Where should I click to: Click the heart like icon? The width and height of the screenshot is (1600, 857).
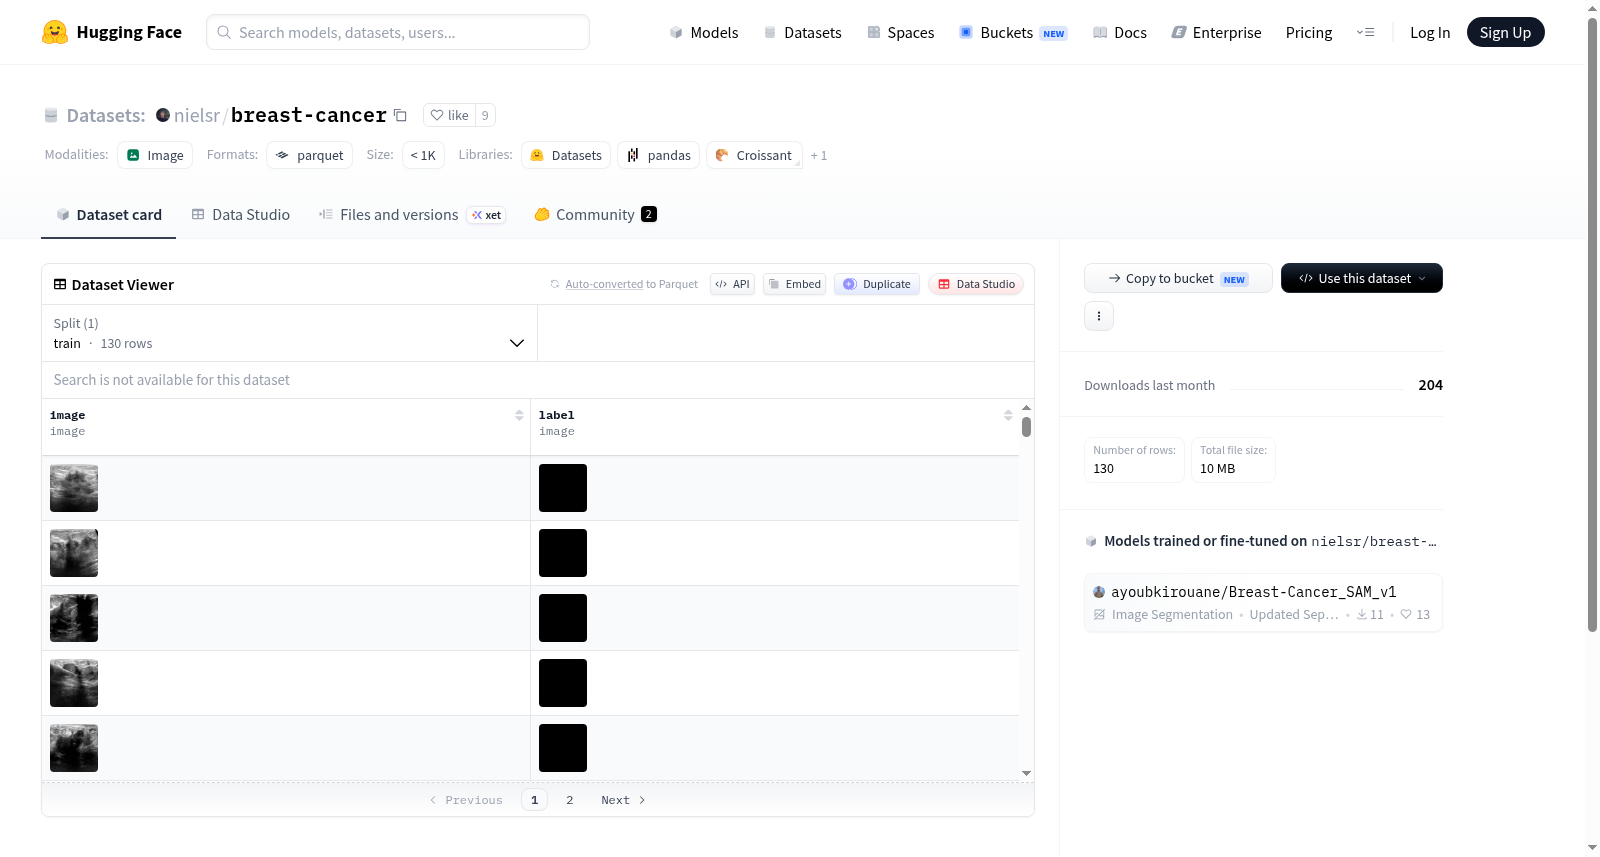437,115
